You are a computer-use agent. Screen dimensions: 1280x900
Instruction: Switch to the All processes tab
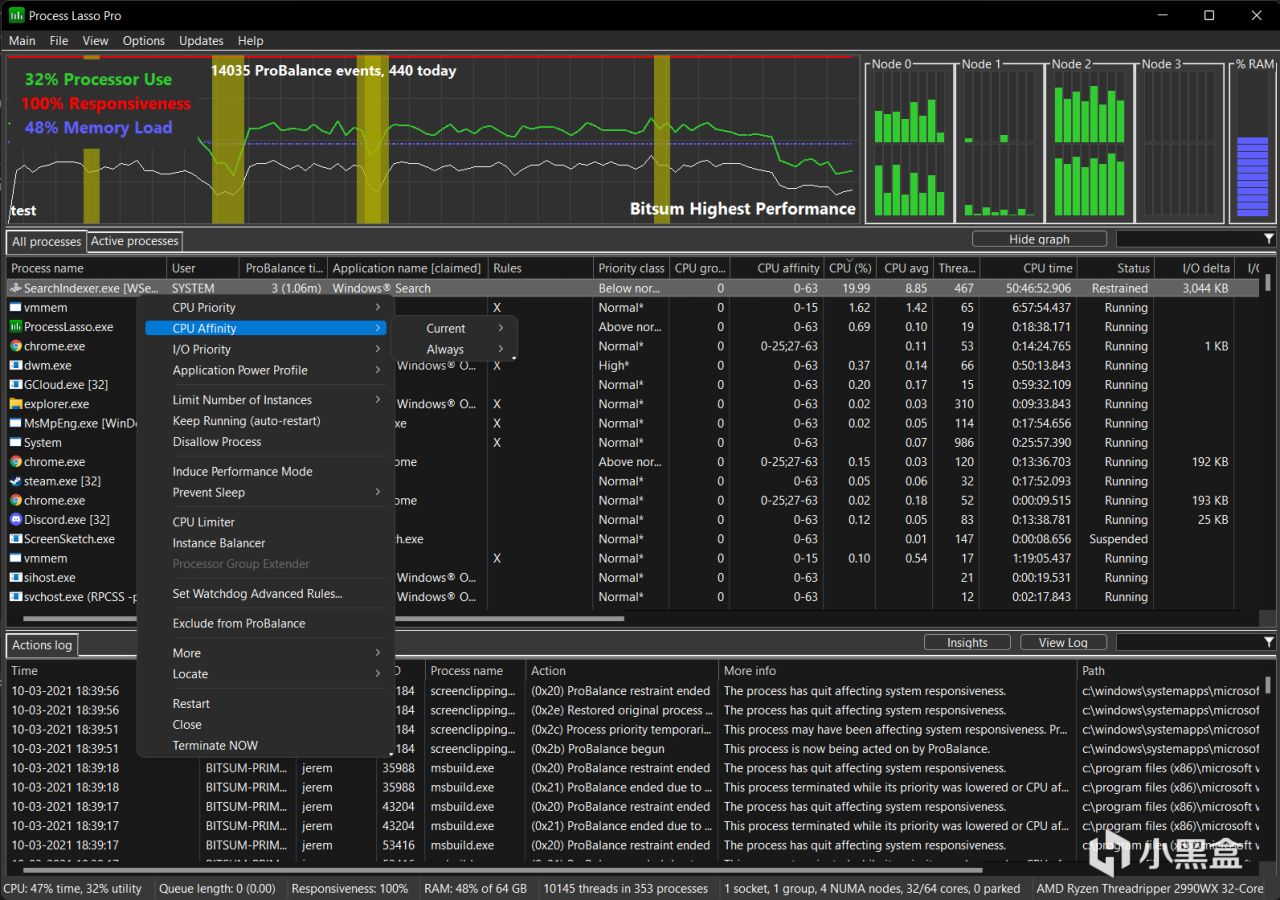(x=46, y=241)
